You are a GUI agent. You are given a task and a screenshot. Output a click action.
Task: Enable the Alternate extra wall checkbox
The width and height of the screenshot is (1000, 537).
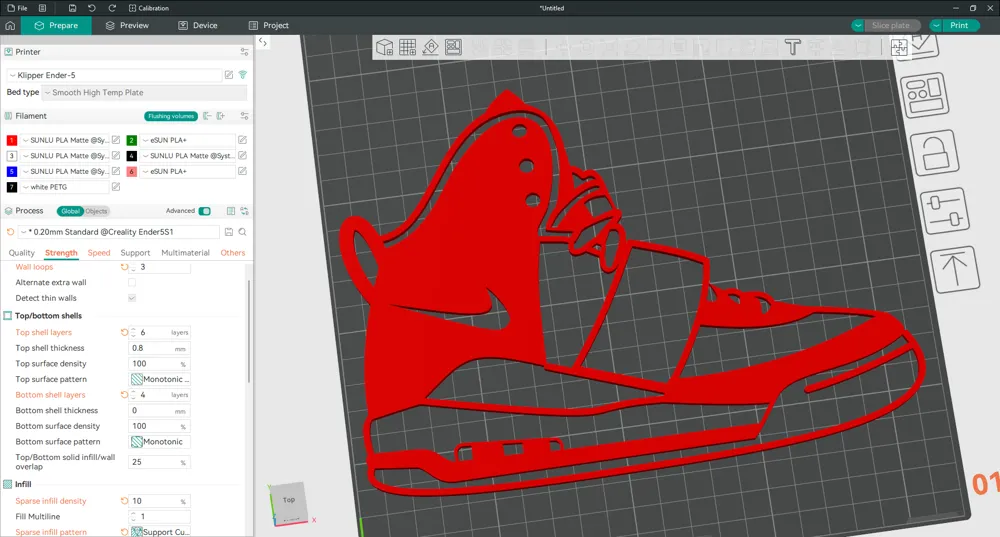132,283
